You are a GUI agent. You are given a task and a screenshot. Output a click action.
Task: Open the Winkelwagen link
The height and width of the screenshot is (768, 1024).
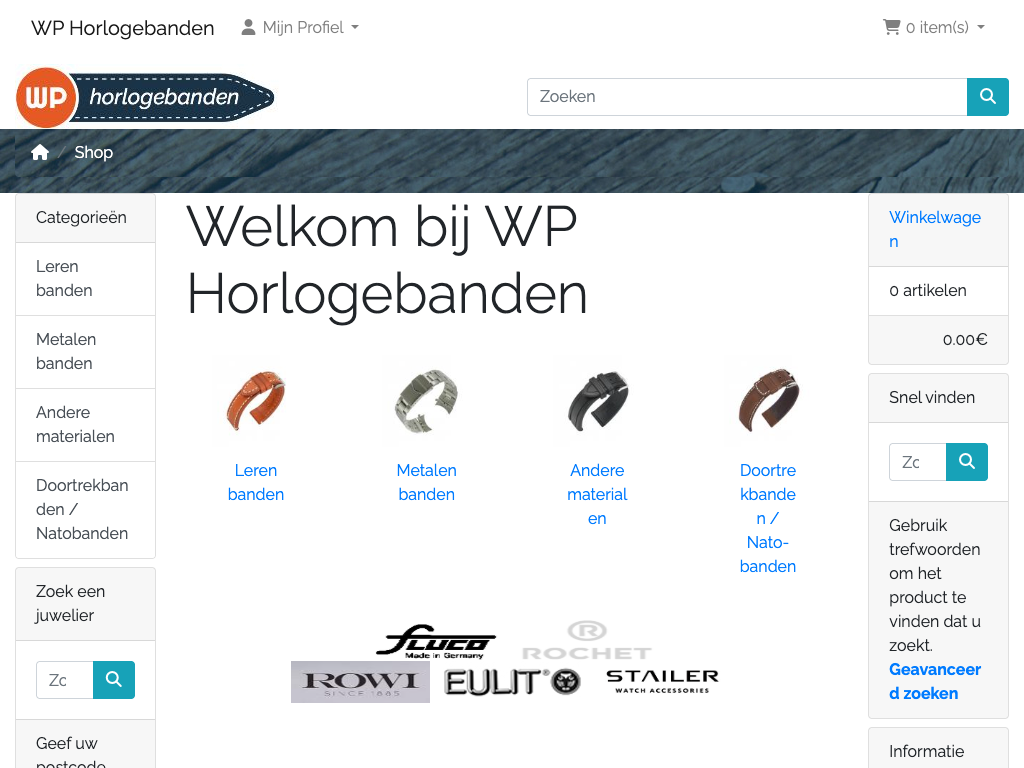click(x=935, y=229)
